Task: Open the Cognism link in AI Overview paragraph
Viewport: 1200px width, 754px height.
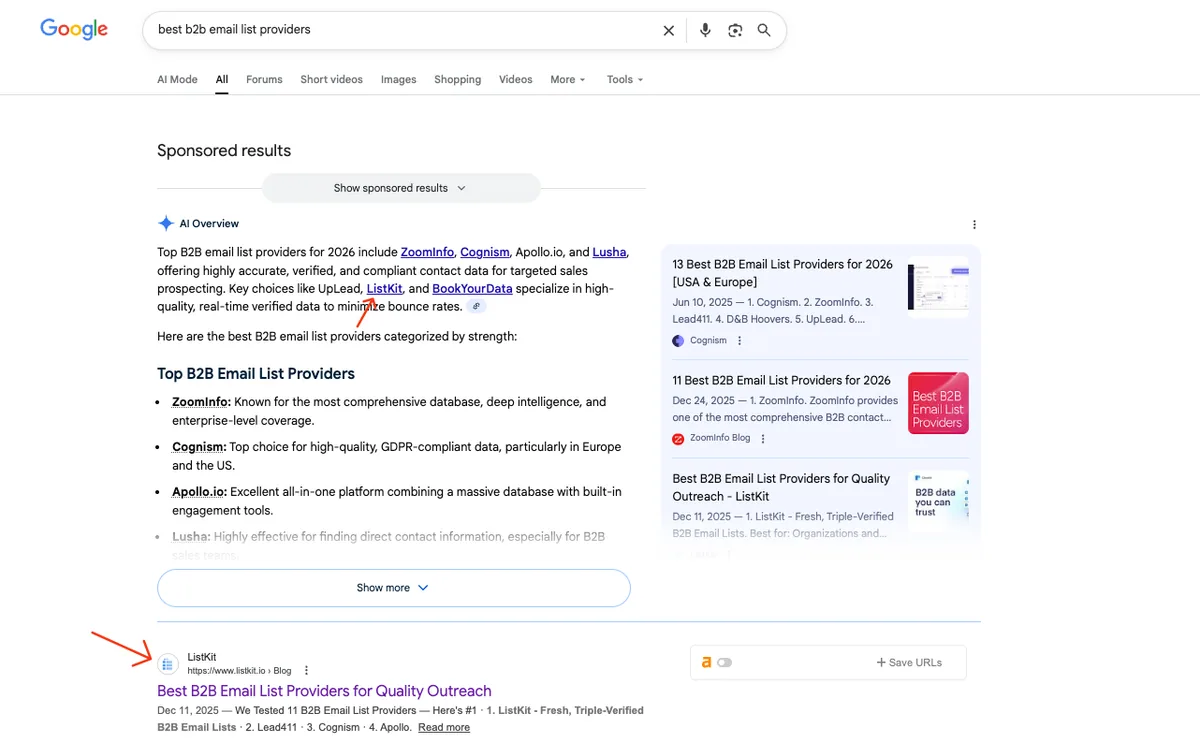Action: coord(485,252)
